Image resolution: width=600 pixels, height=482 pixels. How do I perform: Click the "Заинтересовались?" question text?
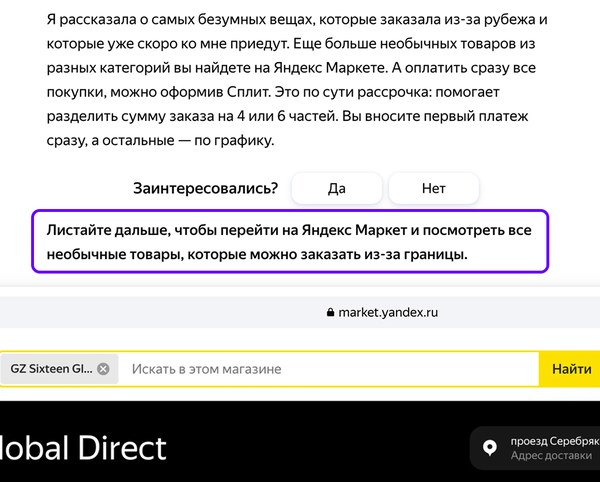[x=205, y=189]
